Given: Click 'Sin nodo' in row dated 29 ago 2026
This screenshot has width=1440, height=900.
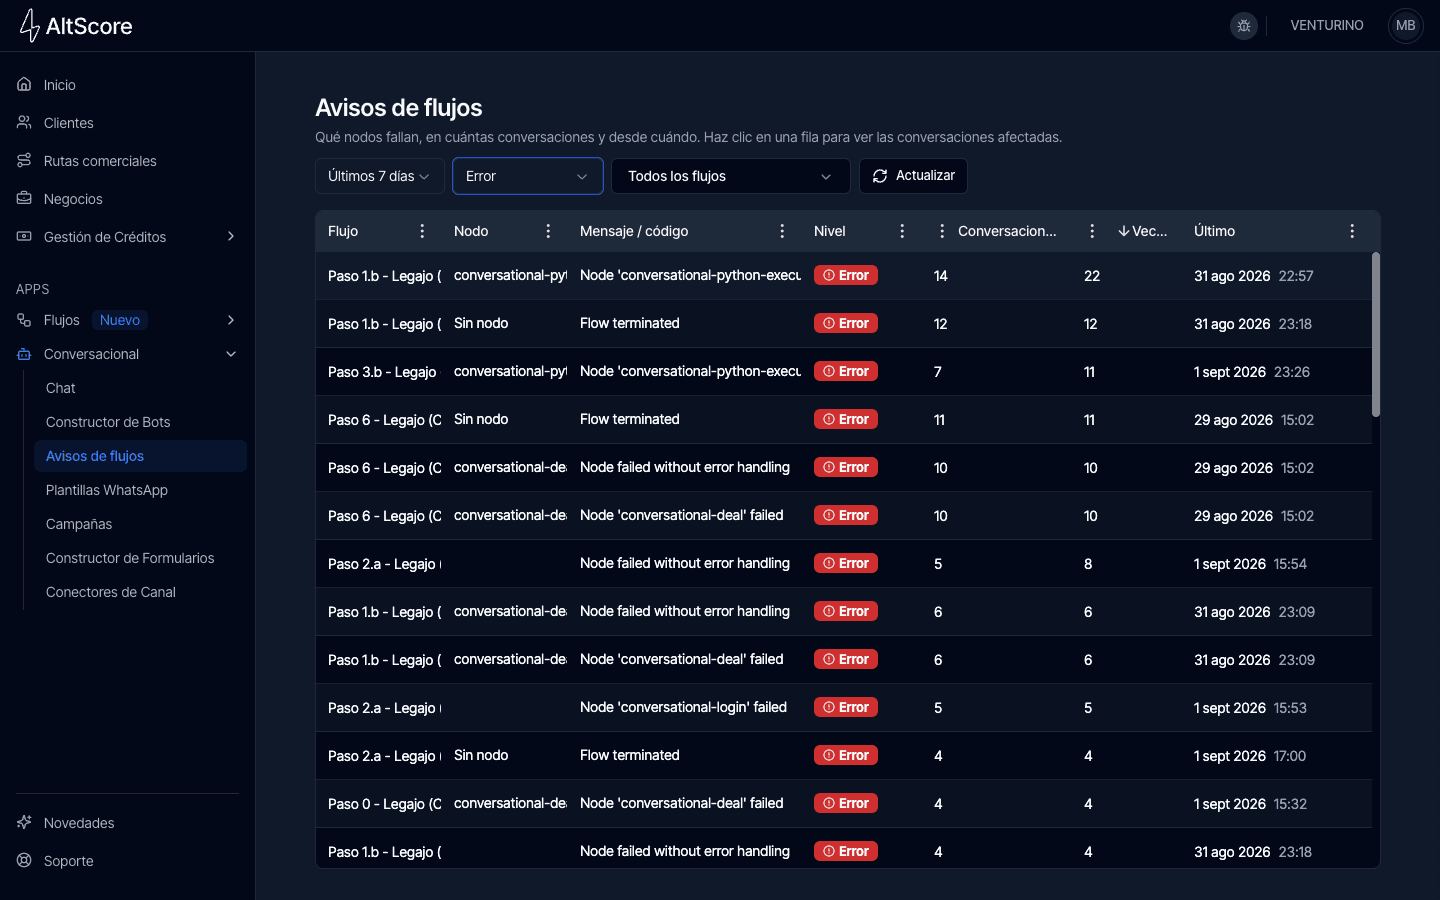Looking at the screenshot, I should (481, 419).
